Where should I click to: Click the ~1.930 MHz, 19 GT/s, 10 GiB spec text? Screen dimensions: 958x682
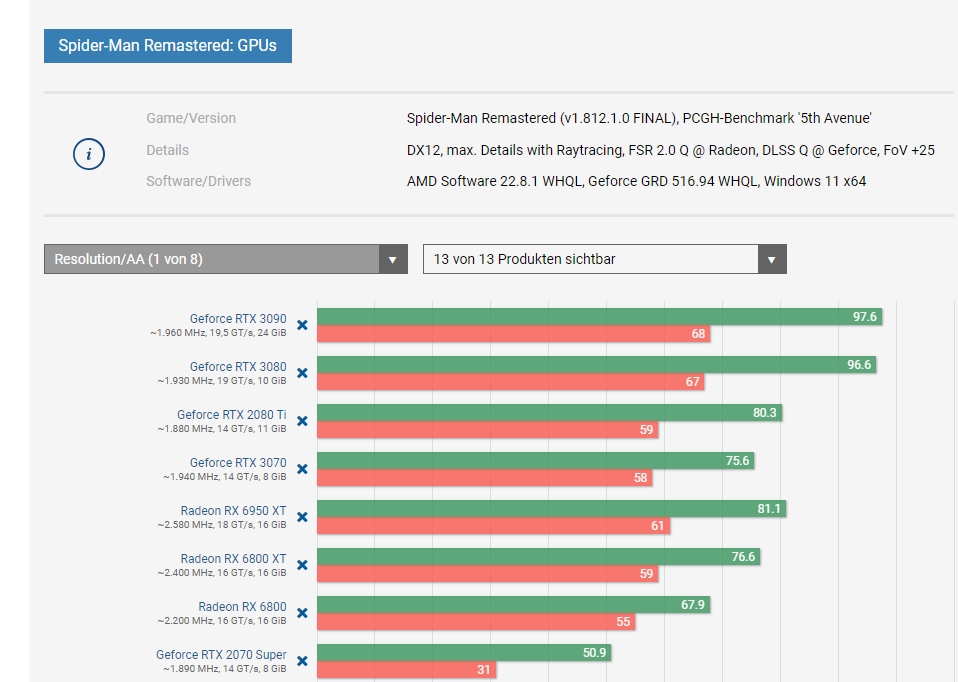(222, 381)
